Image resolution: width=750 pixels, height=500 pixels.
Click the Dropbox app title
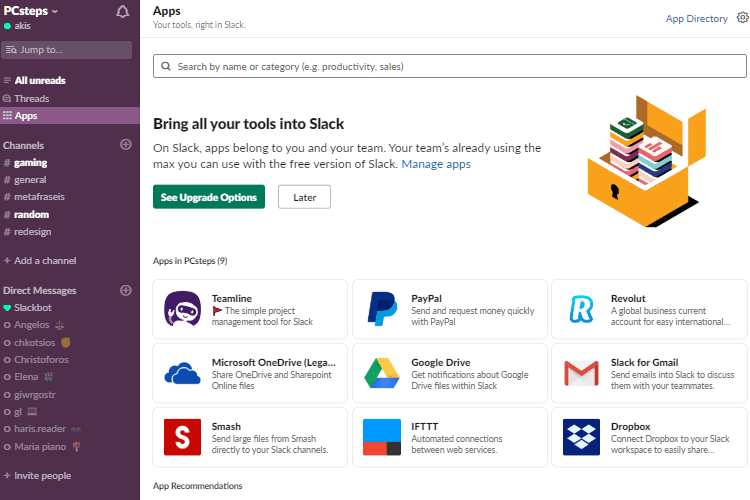coord(630,426)
